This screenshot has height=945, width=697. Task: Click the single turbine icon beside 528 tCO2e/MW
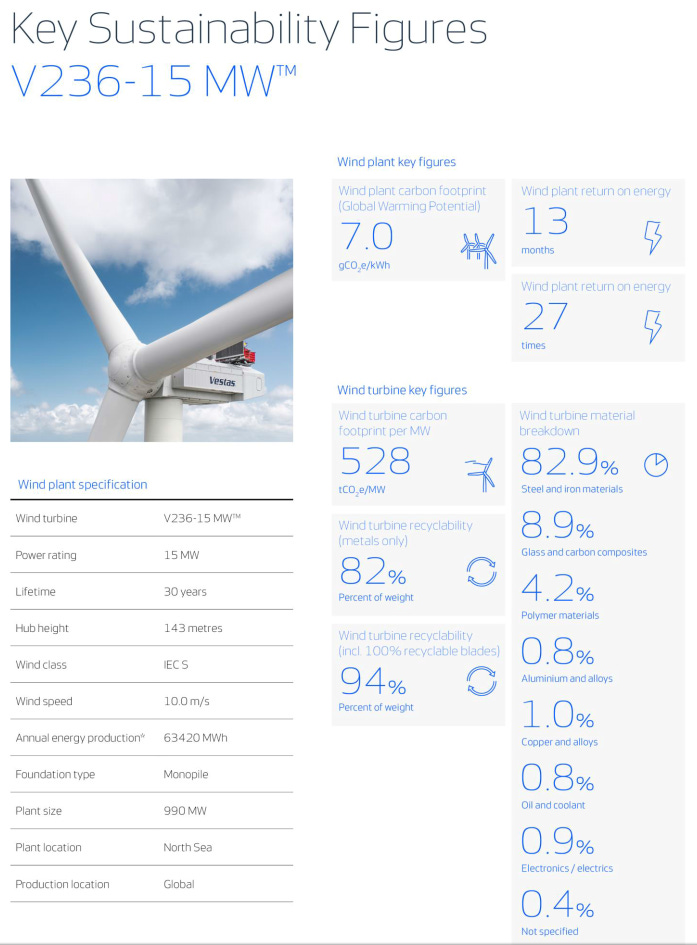coord(480,474)
